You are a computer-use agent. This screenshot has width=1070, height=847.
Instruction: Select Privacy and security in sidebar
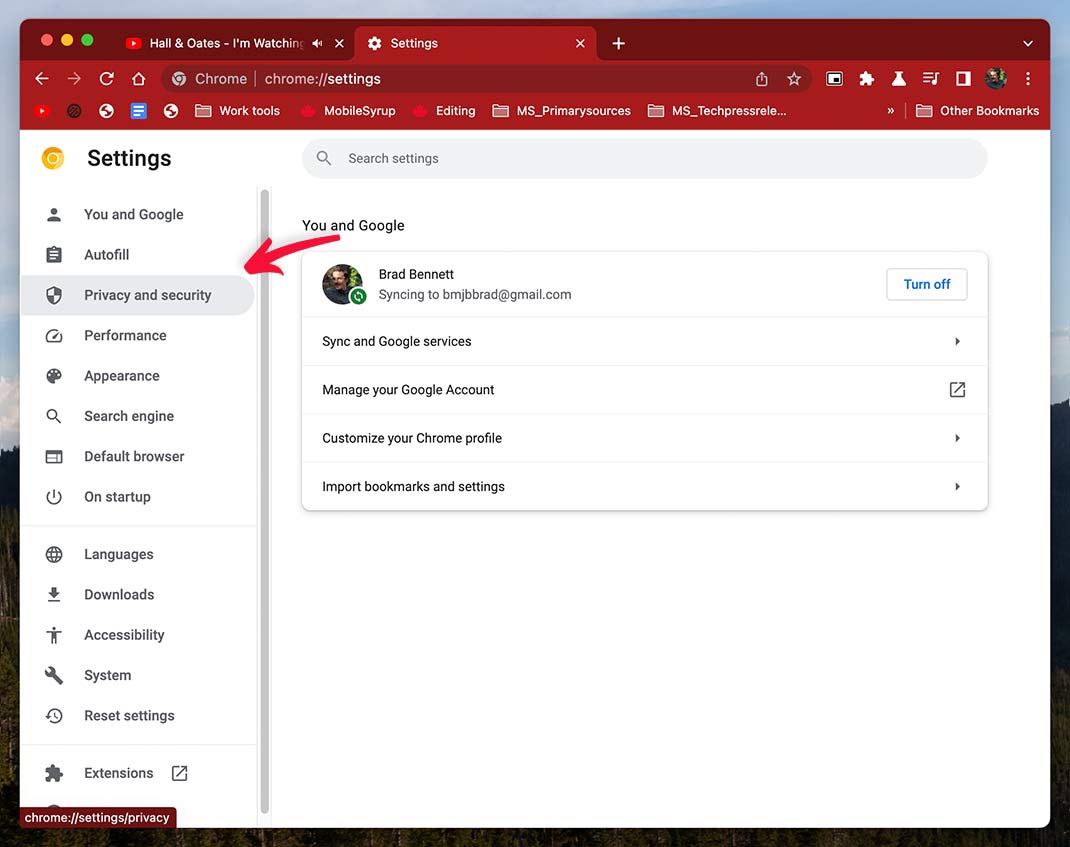click(x=147, y=295)
